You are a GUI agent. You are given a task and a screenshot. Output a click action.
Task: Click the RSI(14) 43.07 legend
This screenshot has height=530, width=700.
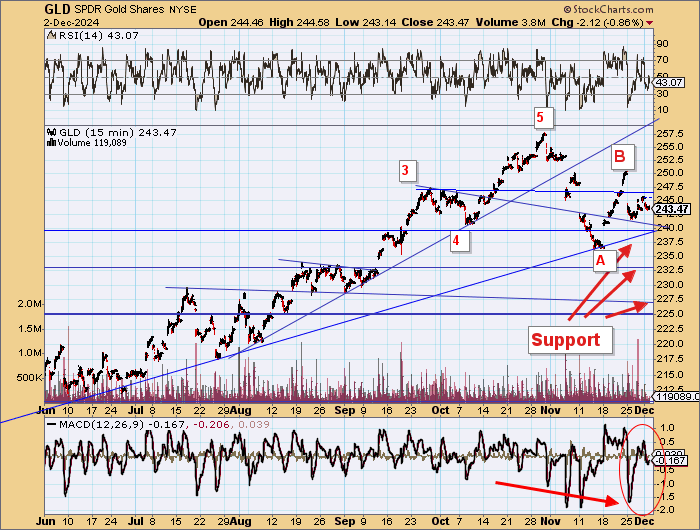point(99,35)
